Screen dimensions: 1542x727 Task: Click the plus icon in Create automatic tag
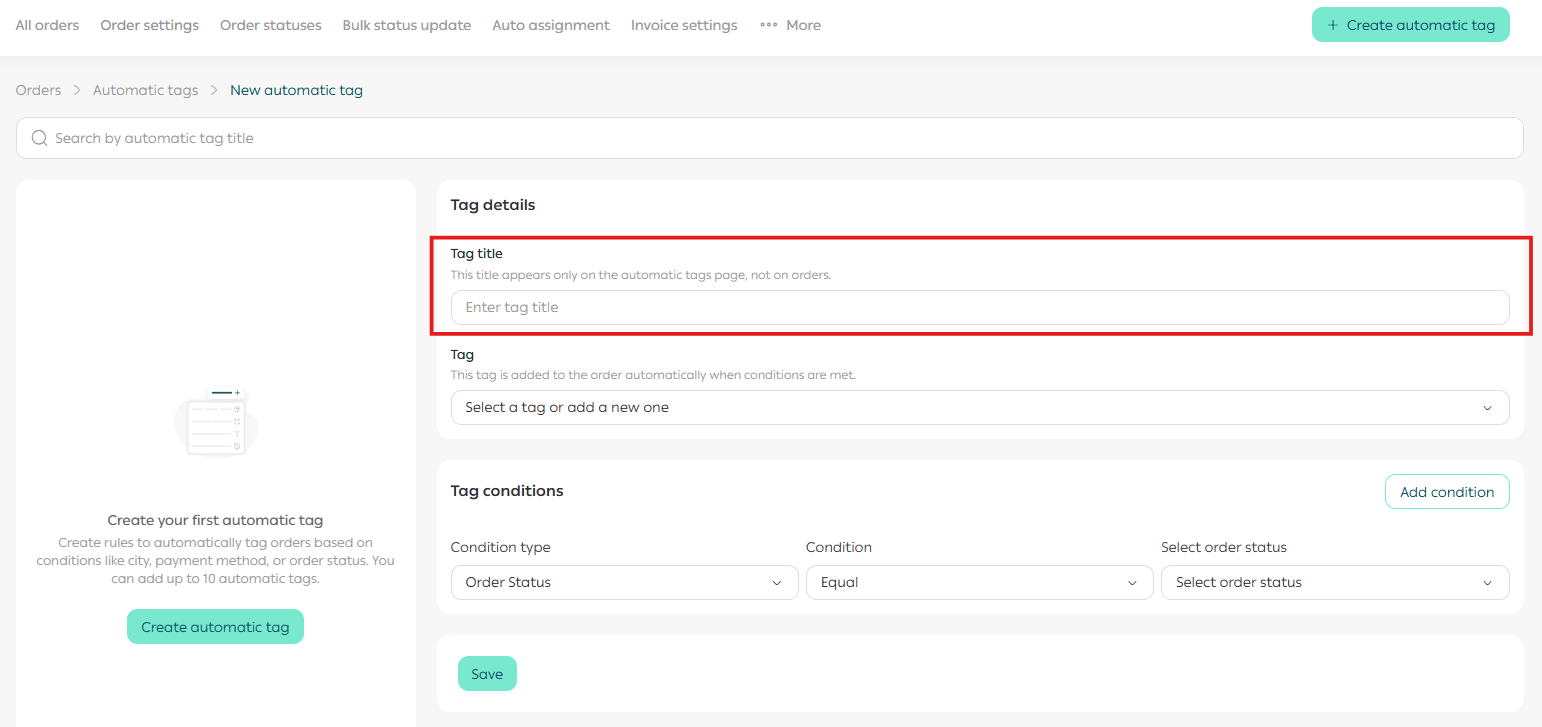[x=1332, y=25]
